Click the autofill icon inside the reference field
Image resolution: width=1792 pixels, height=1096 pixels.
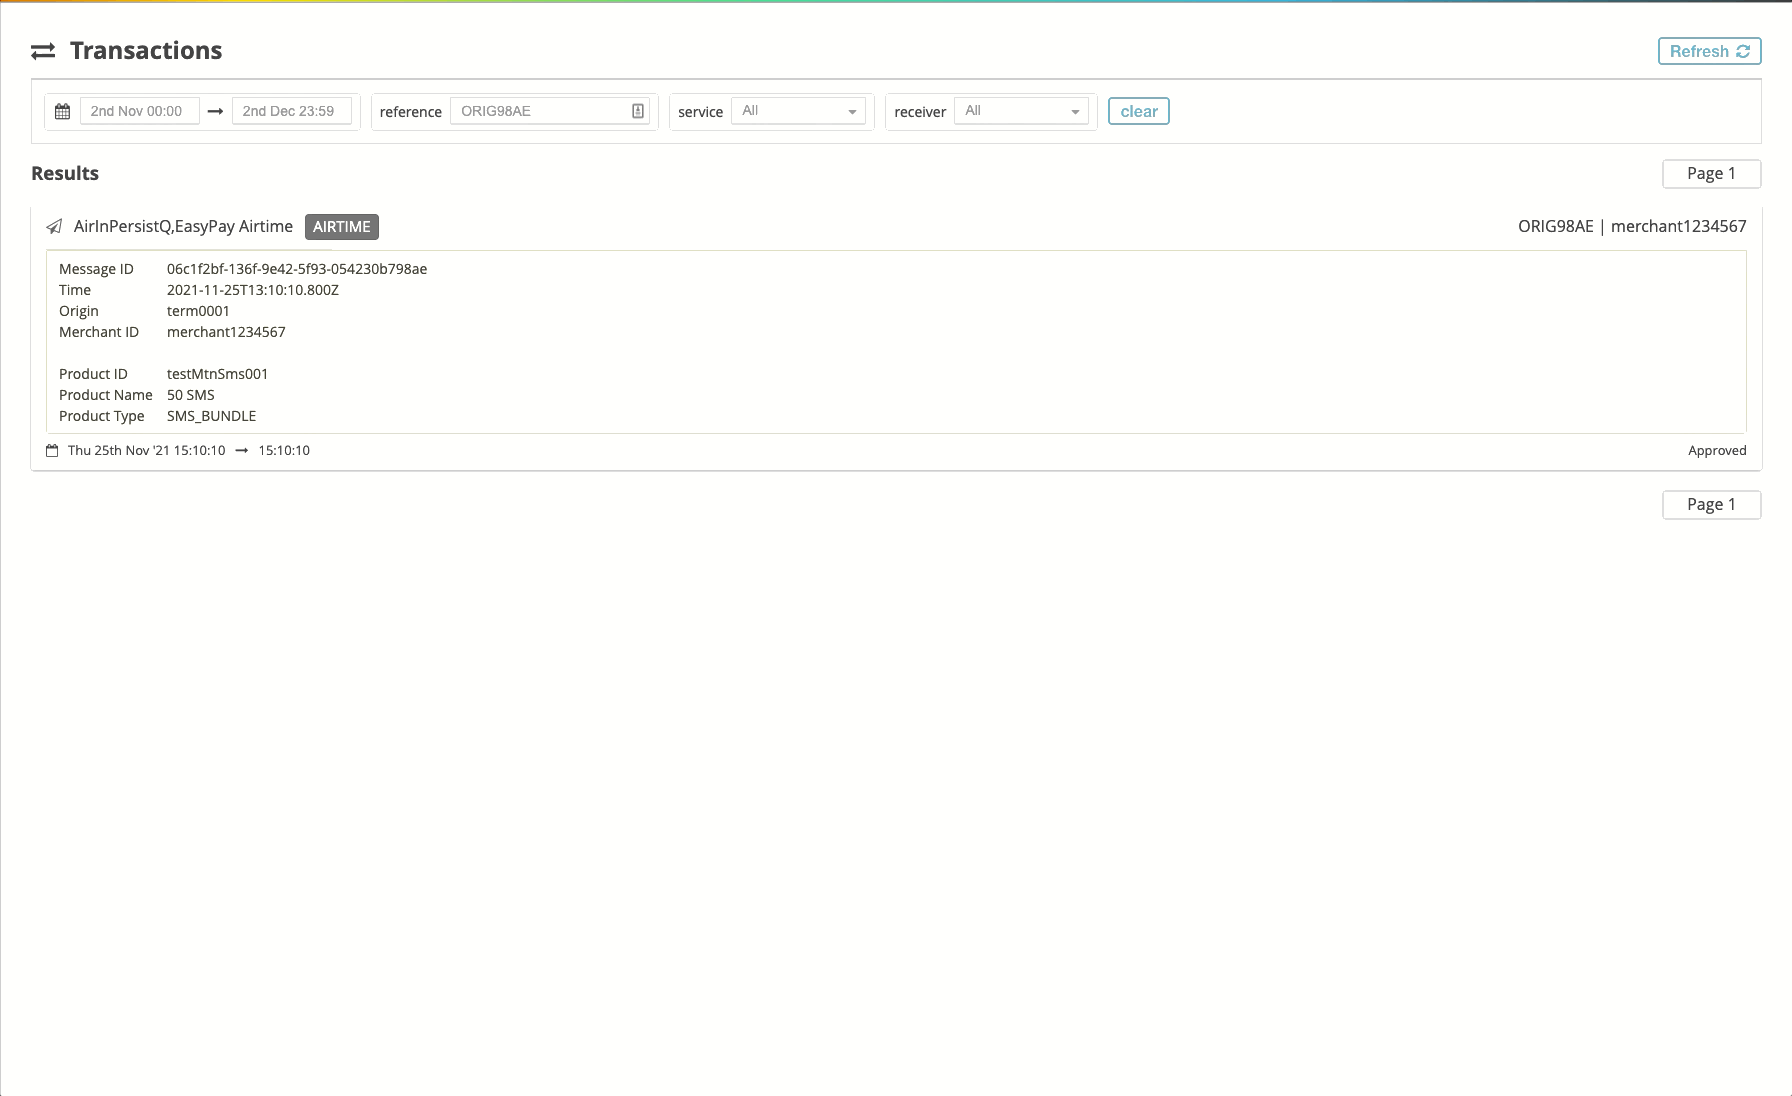[638, 111]
